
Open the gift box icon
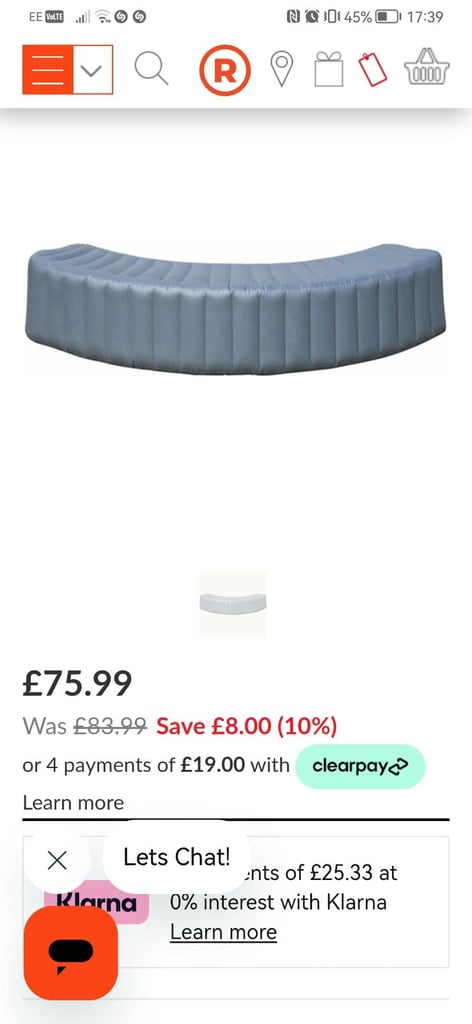point(328,69)
